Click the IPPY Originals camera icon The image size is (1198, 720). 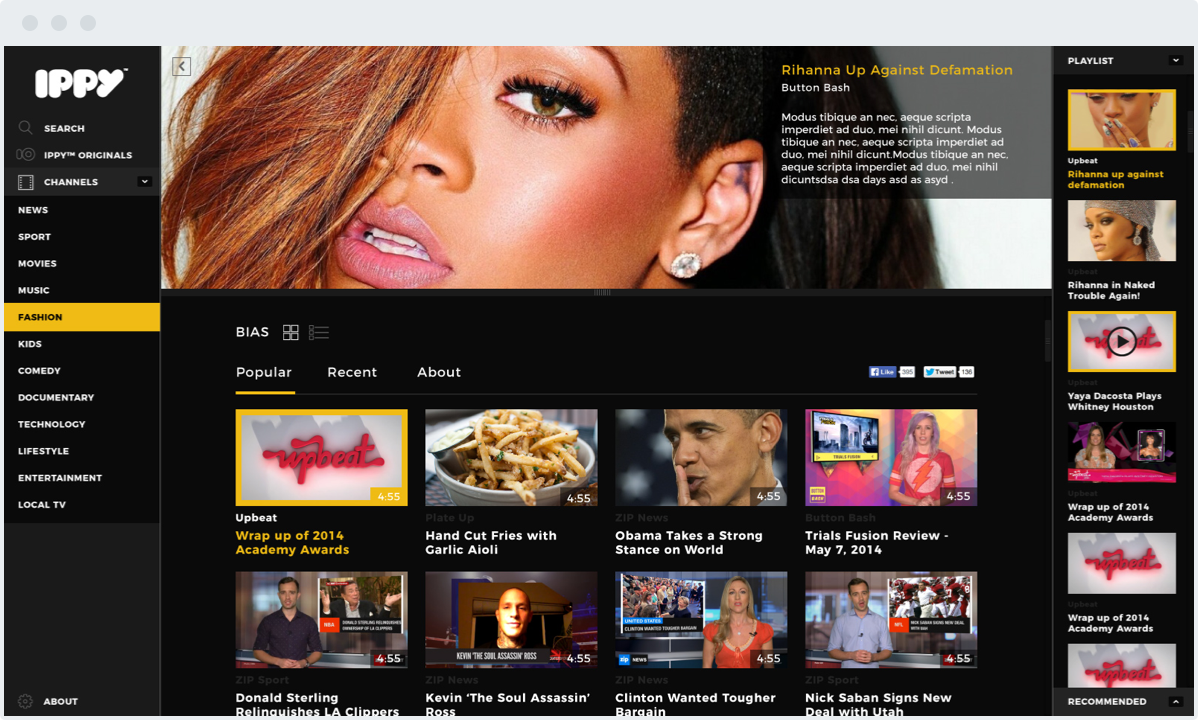click(x=26, y=154)
